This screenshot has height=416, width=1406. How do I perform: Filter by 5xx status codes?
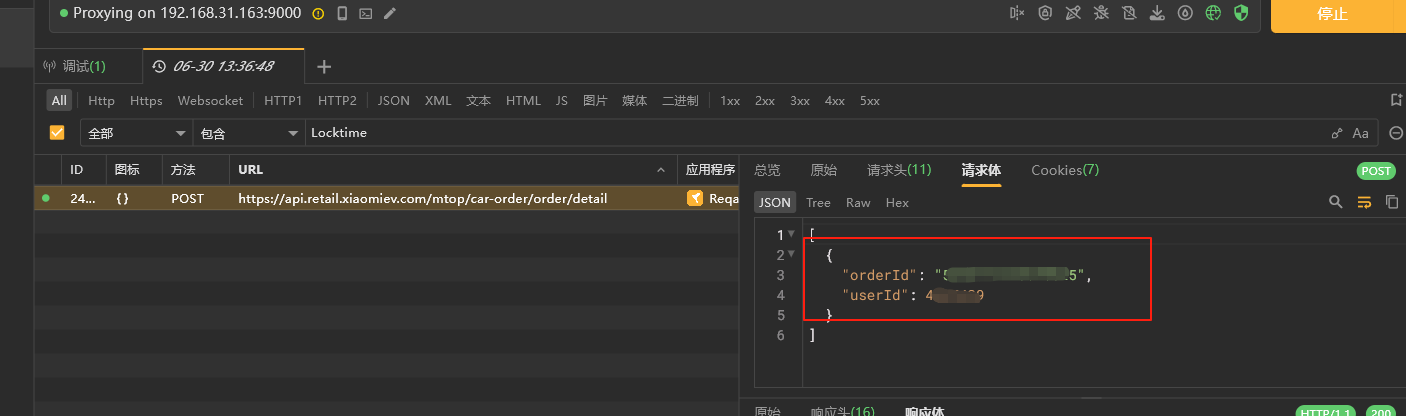(870, 100)
